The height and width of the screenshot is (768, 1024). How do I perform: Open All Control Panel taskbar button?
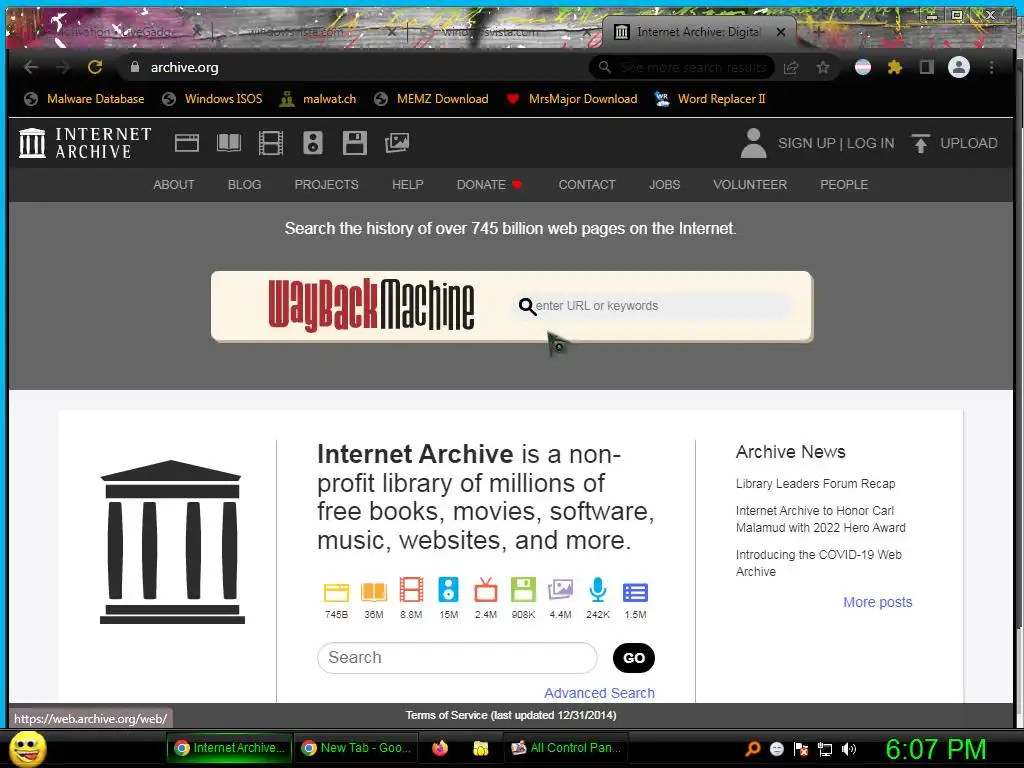pos(566,748)
